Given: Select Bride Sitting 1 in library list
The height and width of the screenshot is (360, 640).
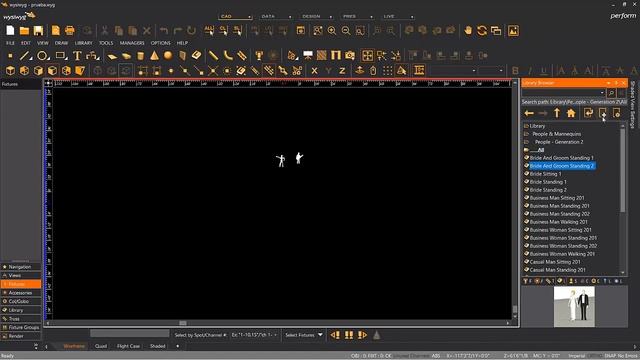Looking at the screenshot, I should pyautogui.click(x=545, y=174).
